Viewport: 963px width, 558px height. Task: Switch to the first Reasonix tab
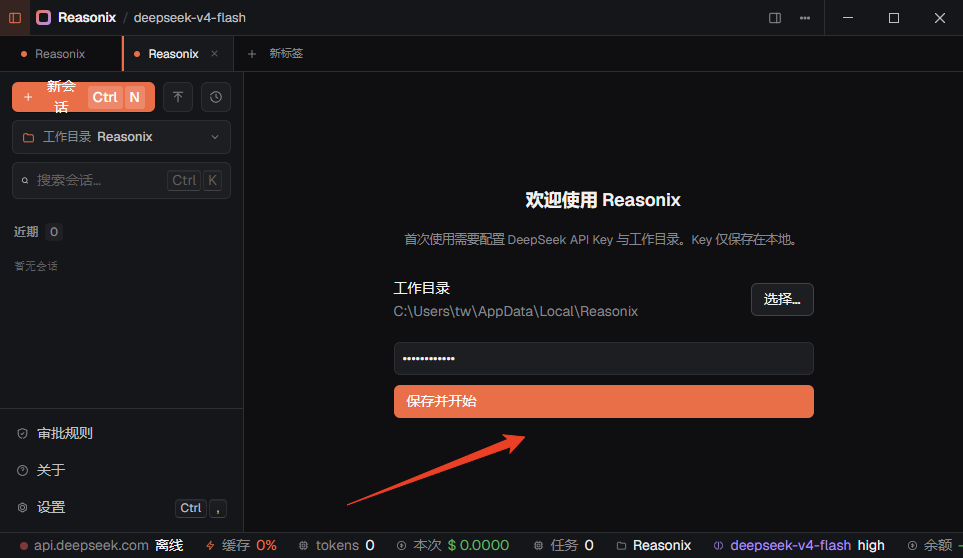[61, 54]
